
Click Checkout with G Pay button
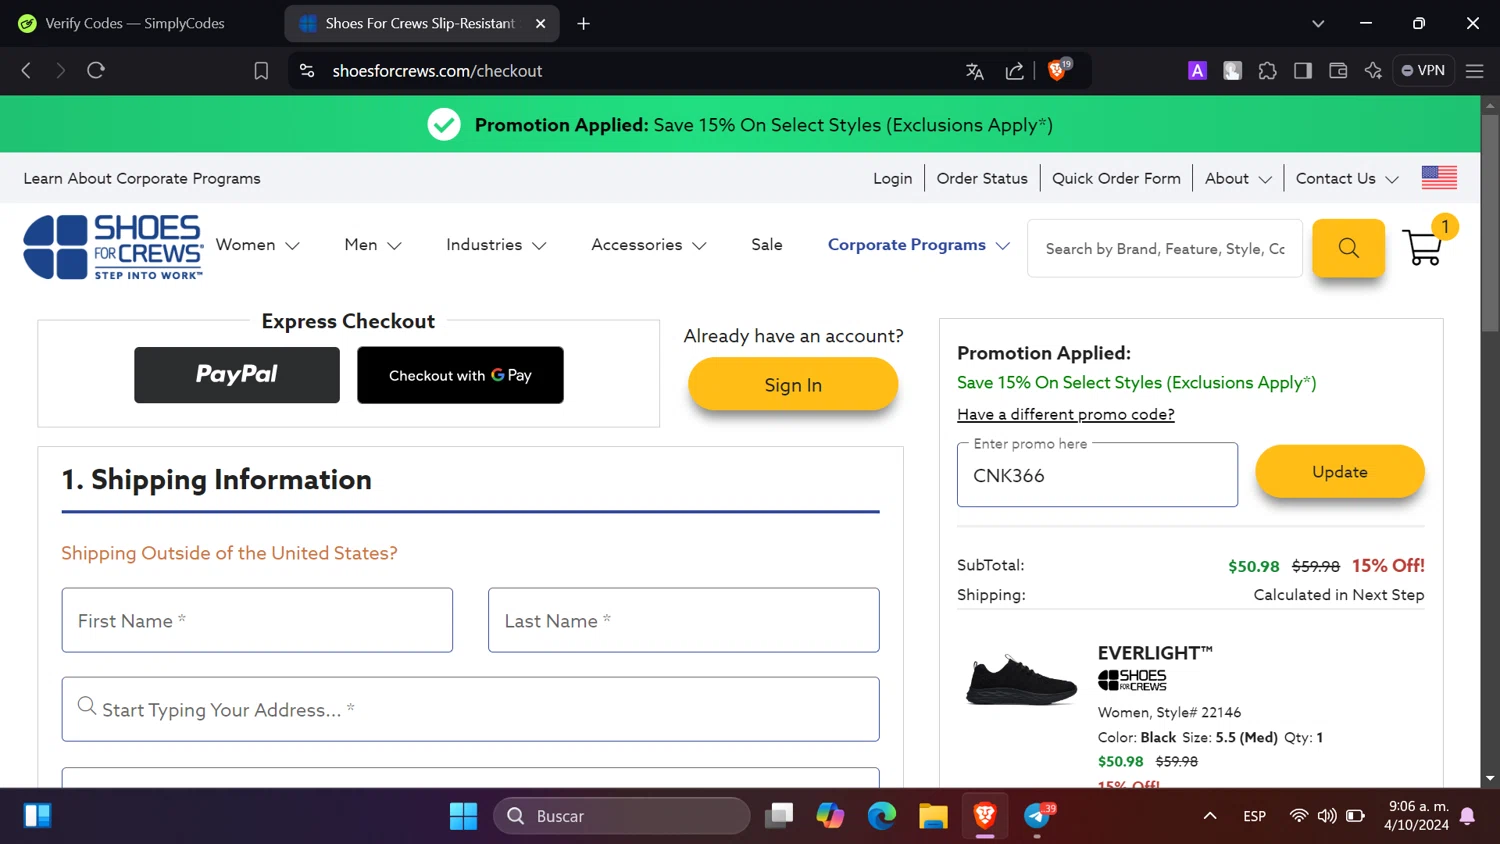460,375
